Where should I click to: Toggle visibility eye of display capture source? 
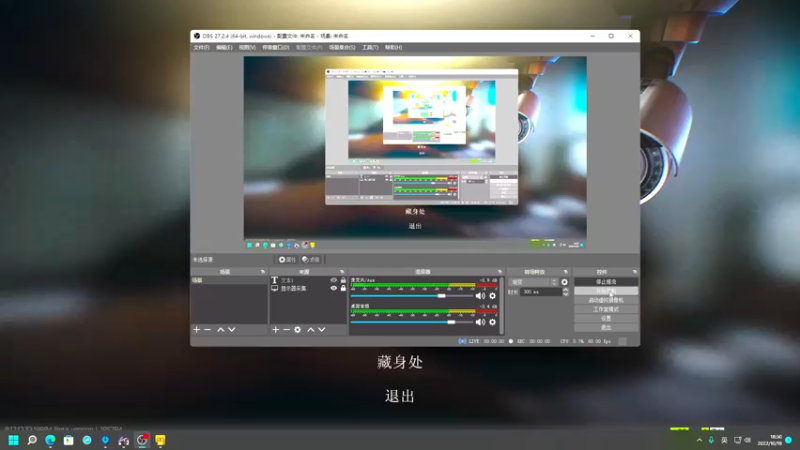(x=334, y=288)
